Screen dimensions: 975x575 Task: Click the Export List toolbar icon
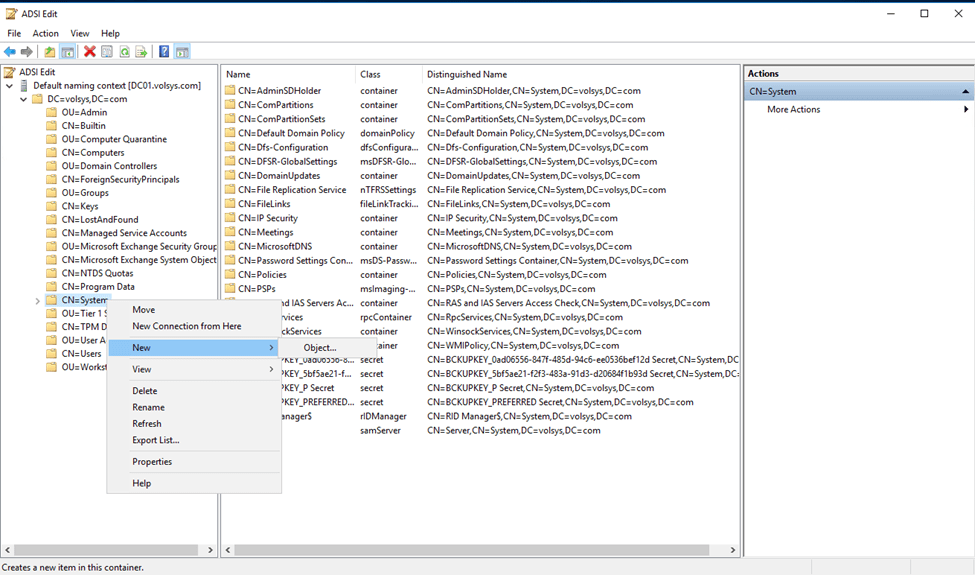[x=141, y=52]
